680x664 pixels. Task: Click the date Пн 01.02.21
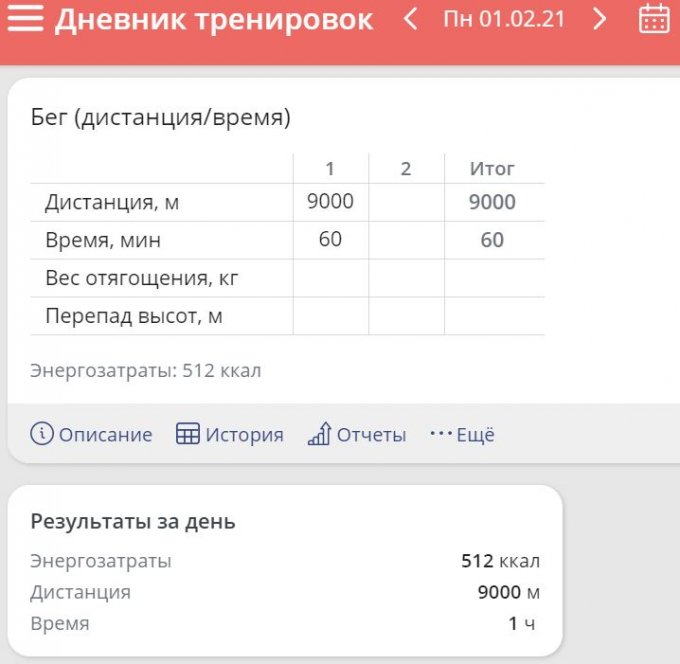504,19
